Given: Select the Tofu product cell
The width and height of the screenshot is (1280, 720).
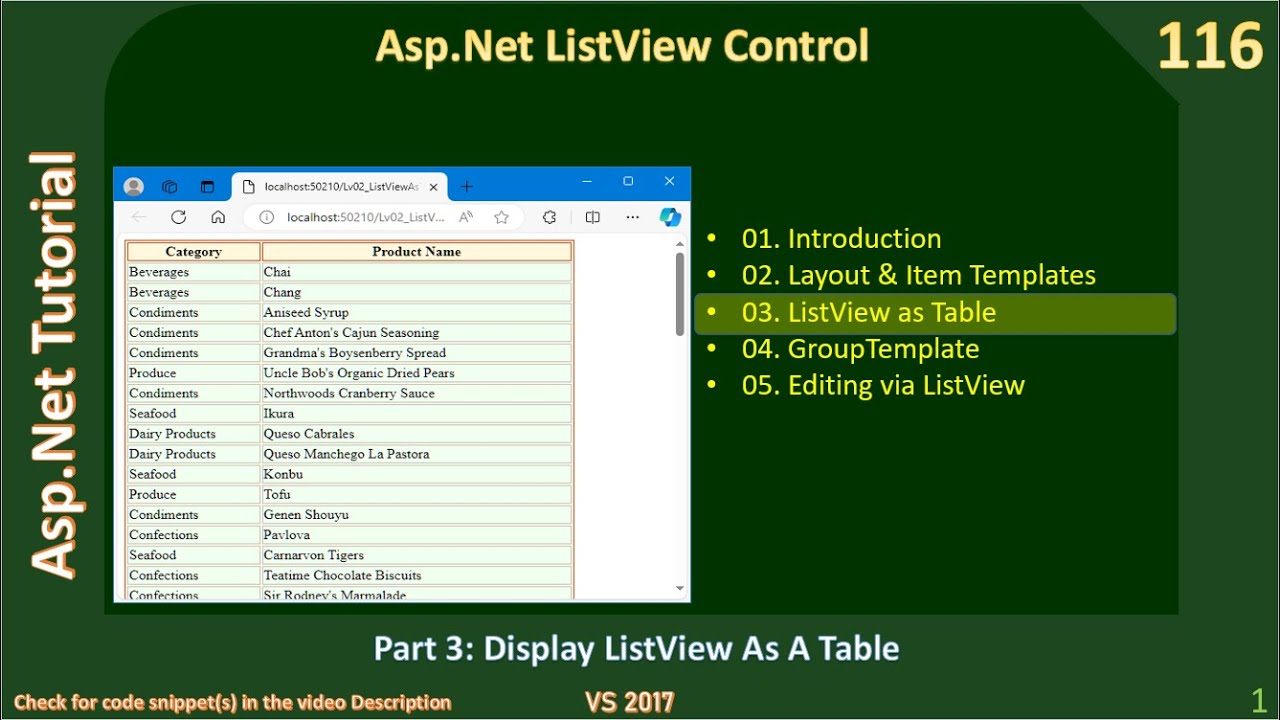Looking at the screenshot, I should pos(417,494).
